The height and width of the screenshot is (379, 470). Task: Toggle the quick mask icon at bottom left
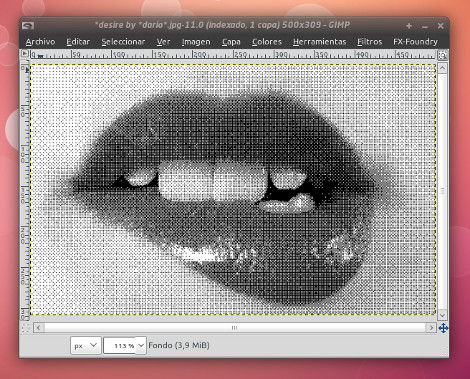[x=25, y=328]
